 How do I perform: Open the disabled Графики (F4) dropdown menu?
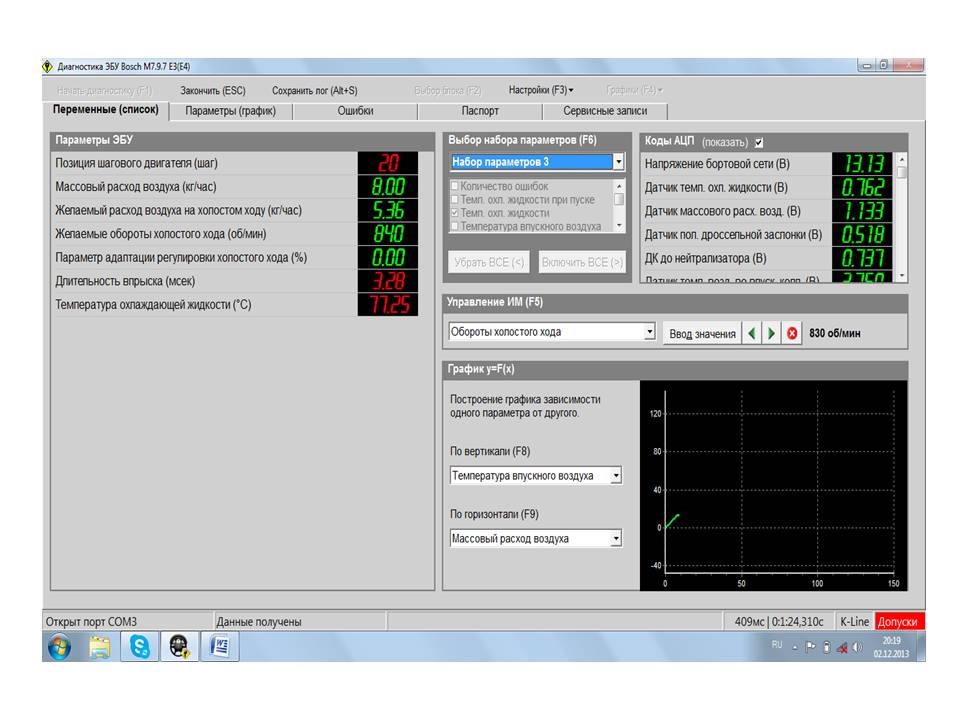coord(634,90)
